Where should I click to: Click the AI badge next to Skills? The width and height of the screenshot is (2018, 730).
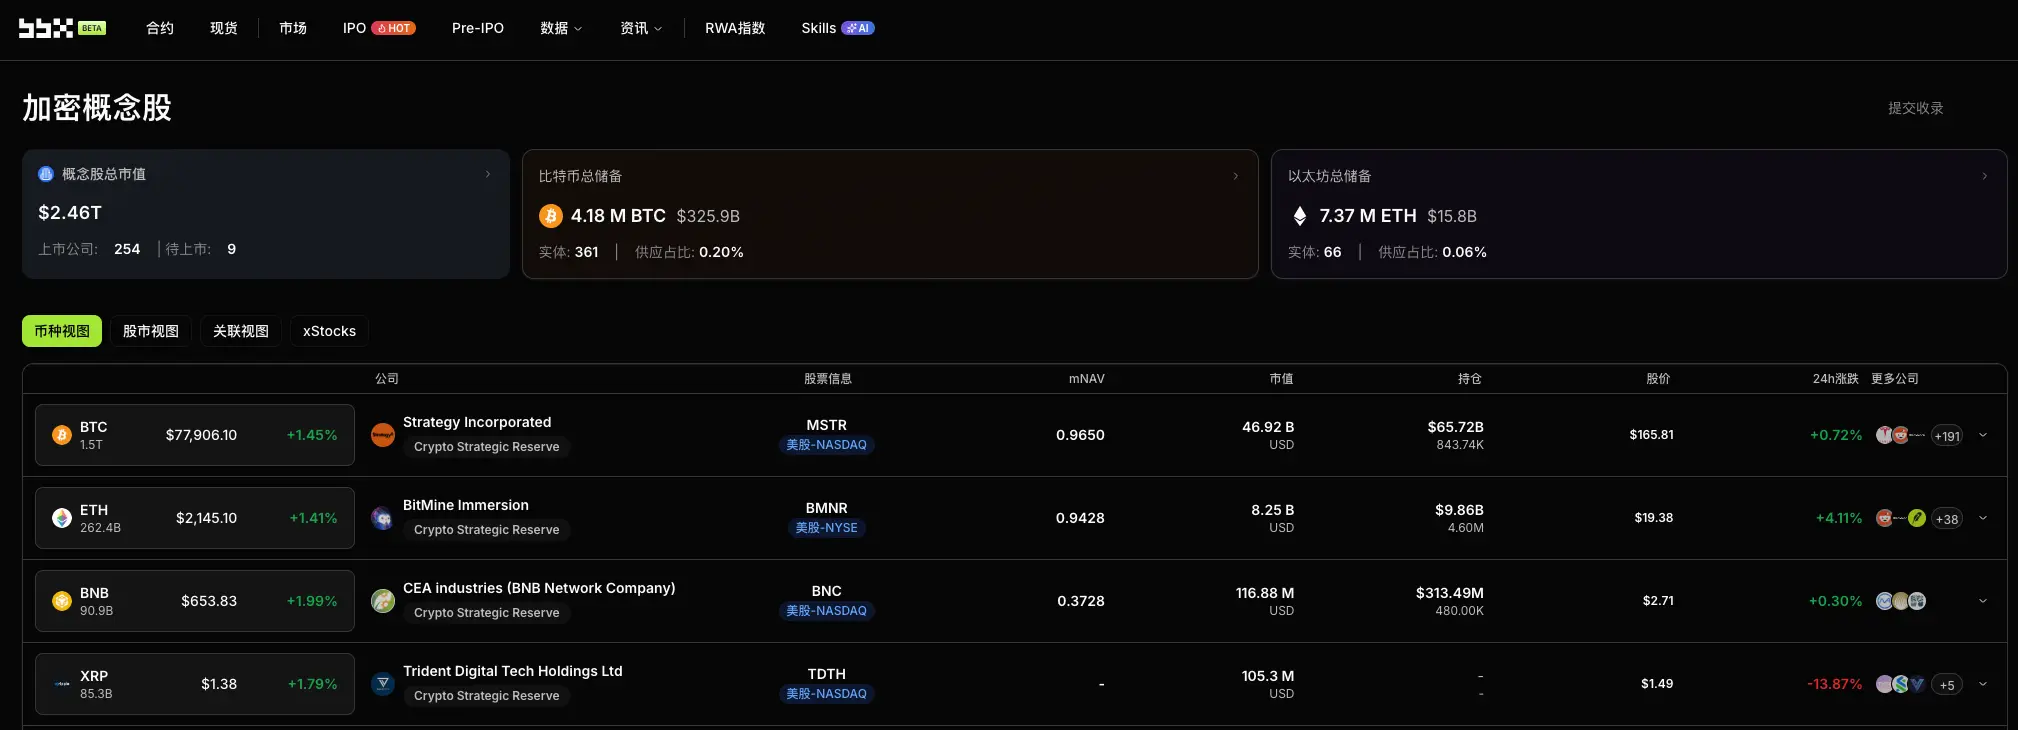[x=858, y=28]
